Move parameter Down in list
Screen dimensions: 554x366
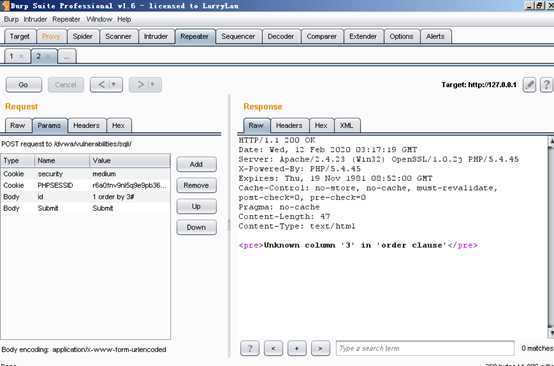pyautogui.click(x=196, y=228)
